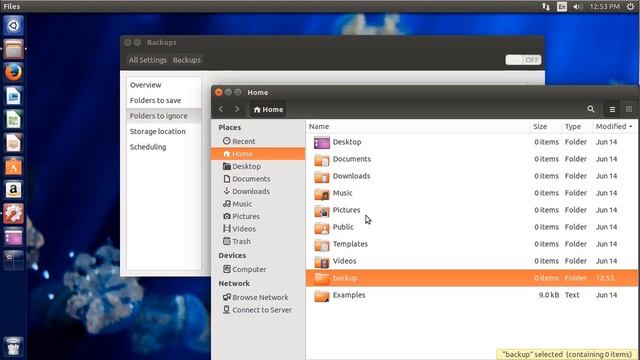640x360 pixels.
Task: Switch to list view in Files
Action: tap(612, 109)
